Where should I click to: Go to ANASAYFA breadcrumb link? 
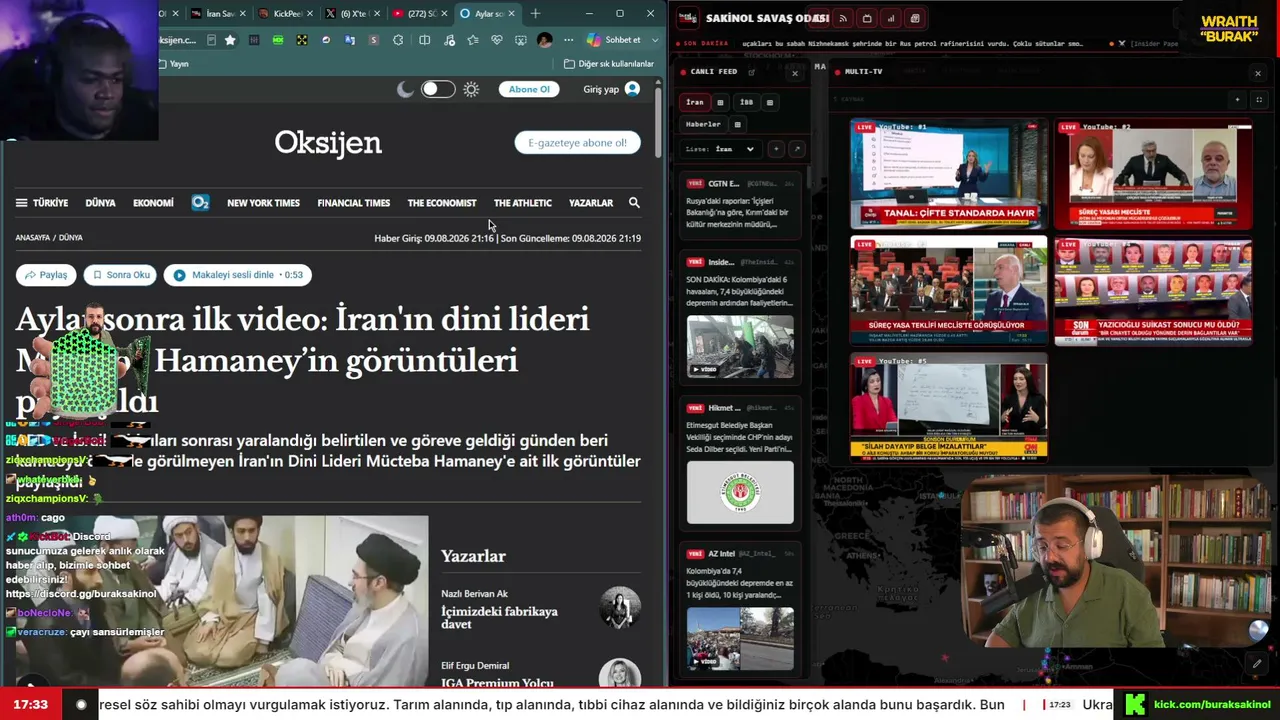point(33,238)
